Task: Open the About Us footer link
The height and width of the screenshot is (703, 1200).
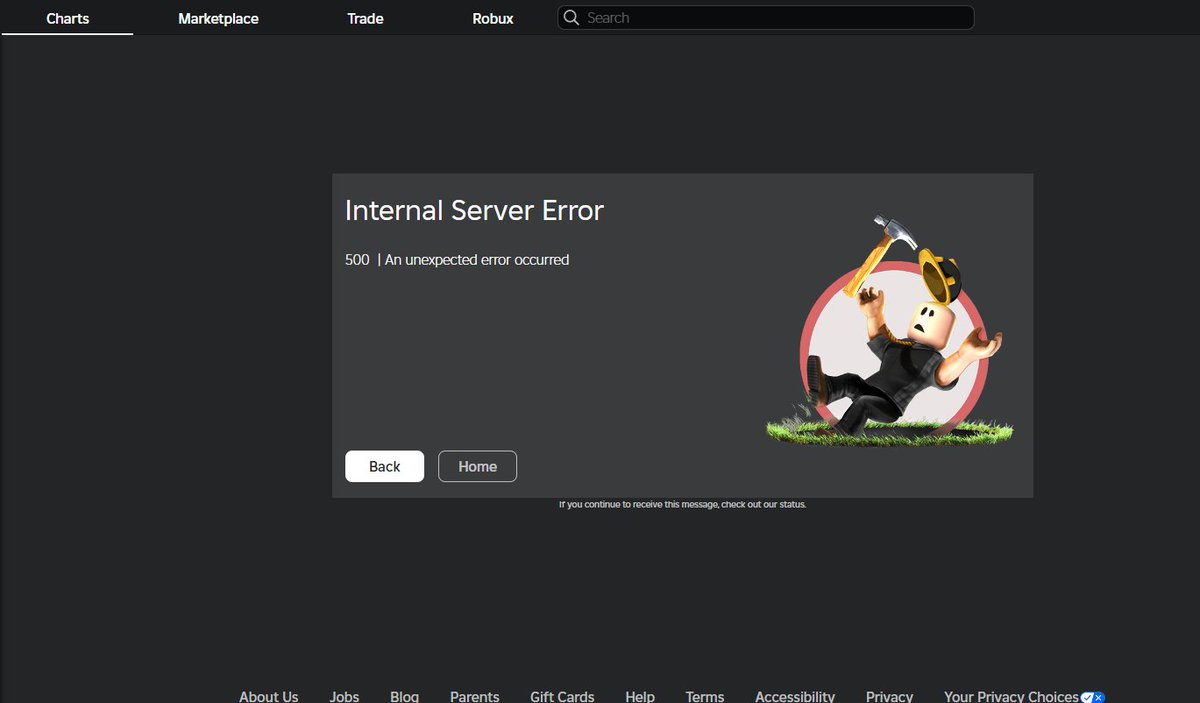Action: [268, 696]
